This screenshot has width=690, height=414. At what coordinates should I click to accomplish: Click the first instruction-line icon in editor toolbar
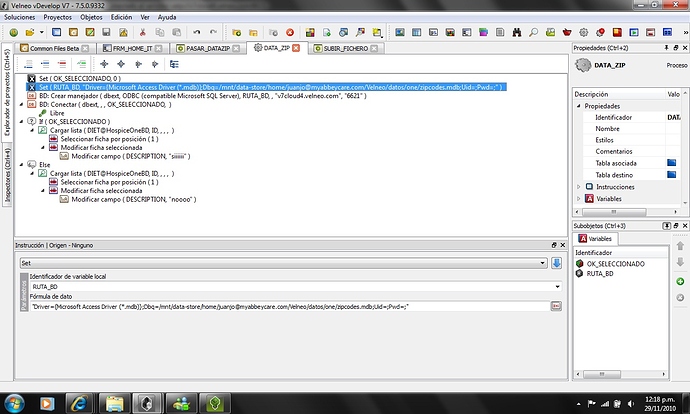pyautogui.click(x=28, y=64)
